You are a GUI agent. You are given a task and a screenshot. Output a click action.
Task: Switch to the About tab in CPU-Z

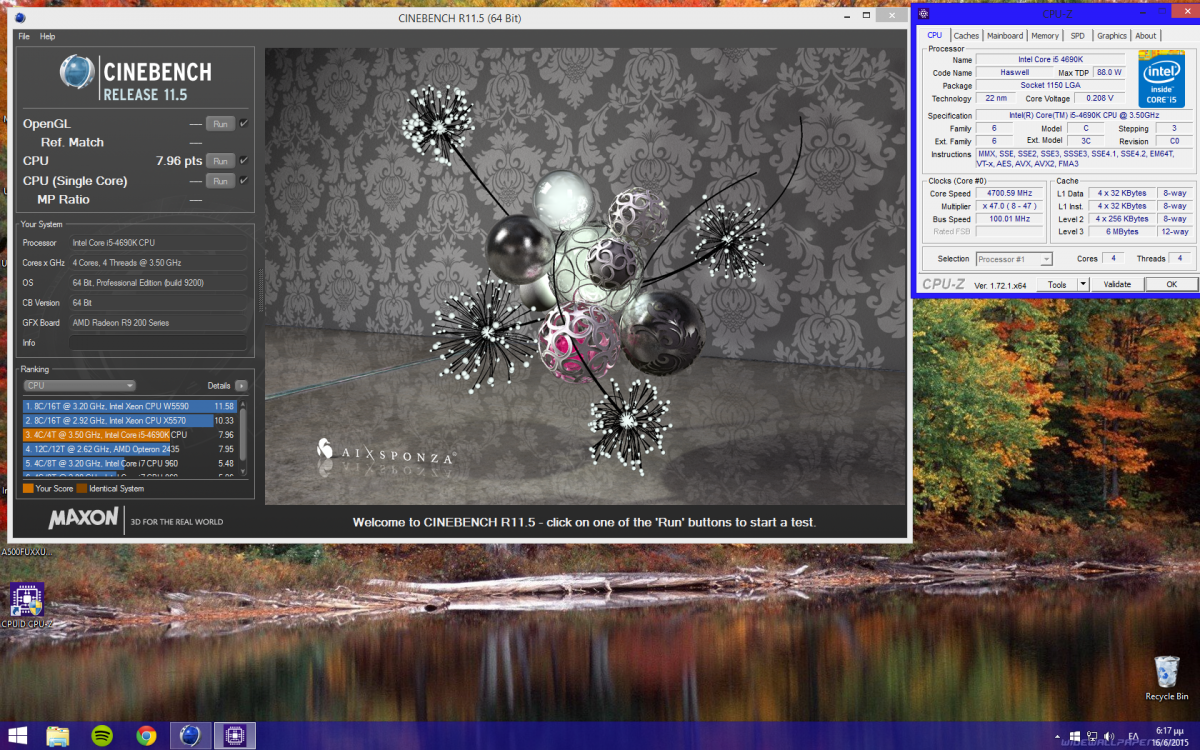(1146, 35)
